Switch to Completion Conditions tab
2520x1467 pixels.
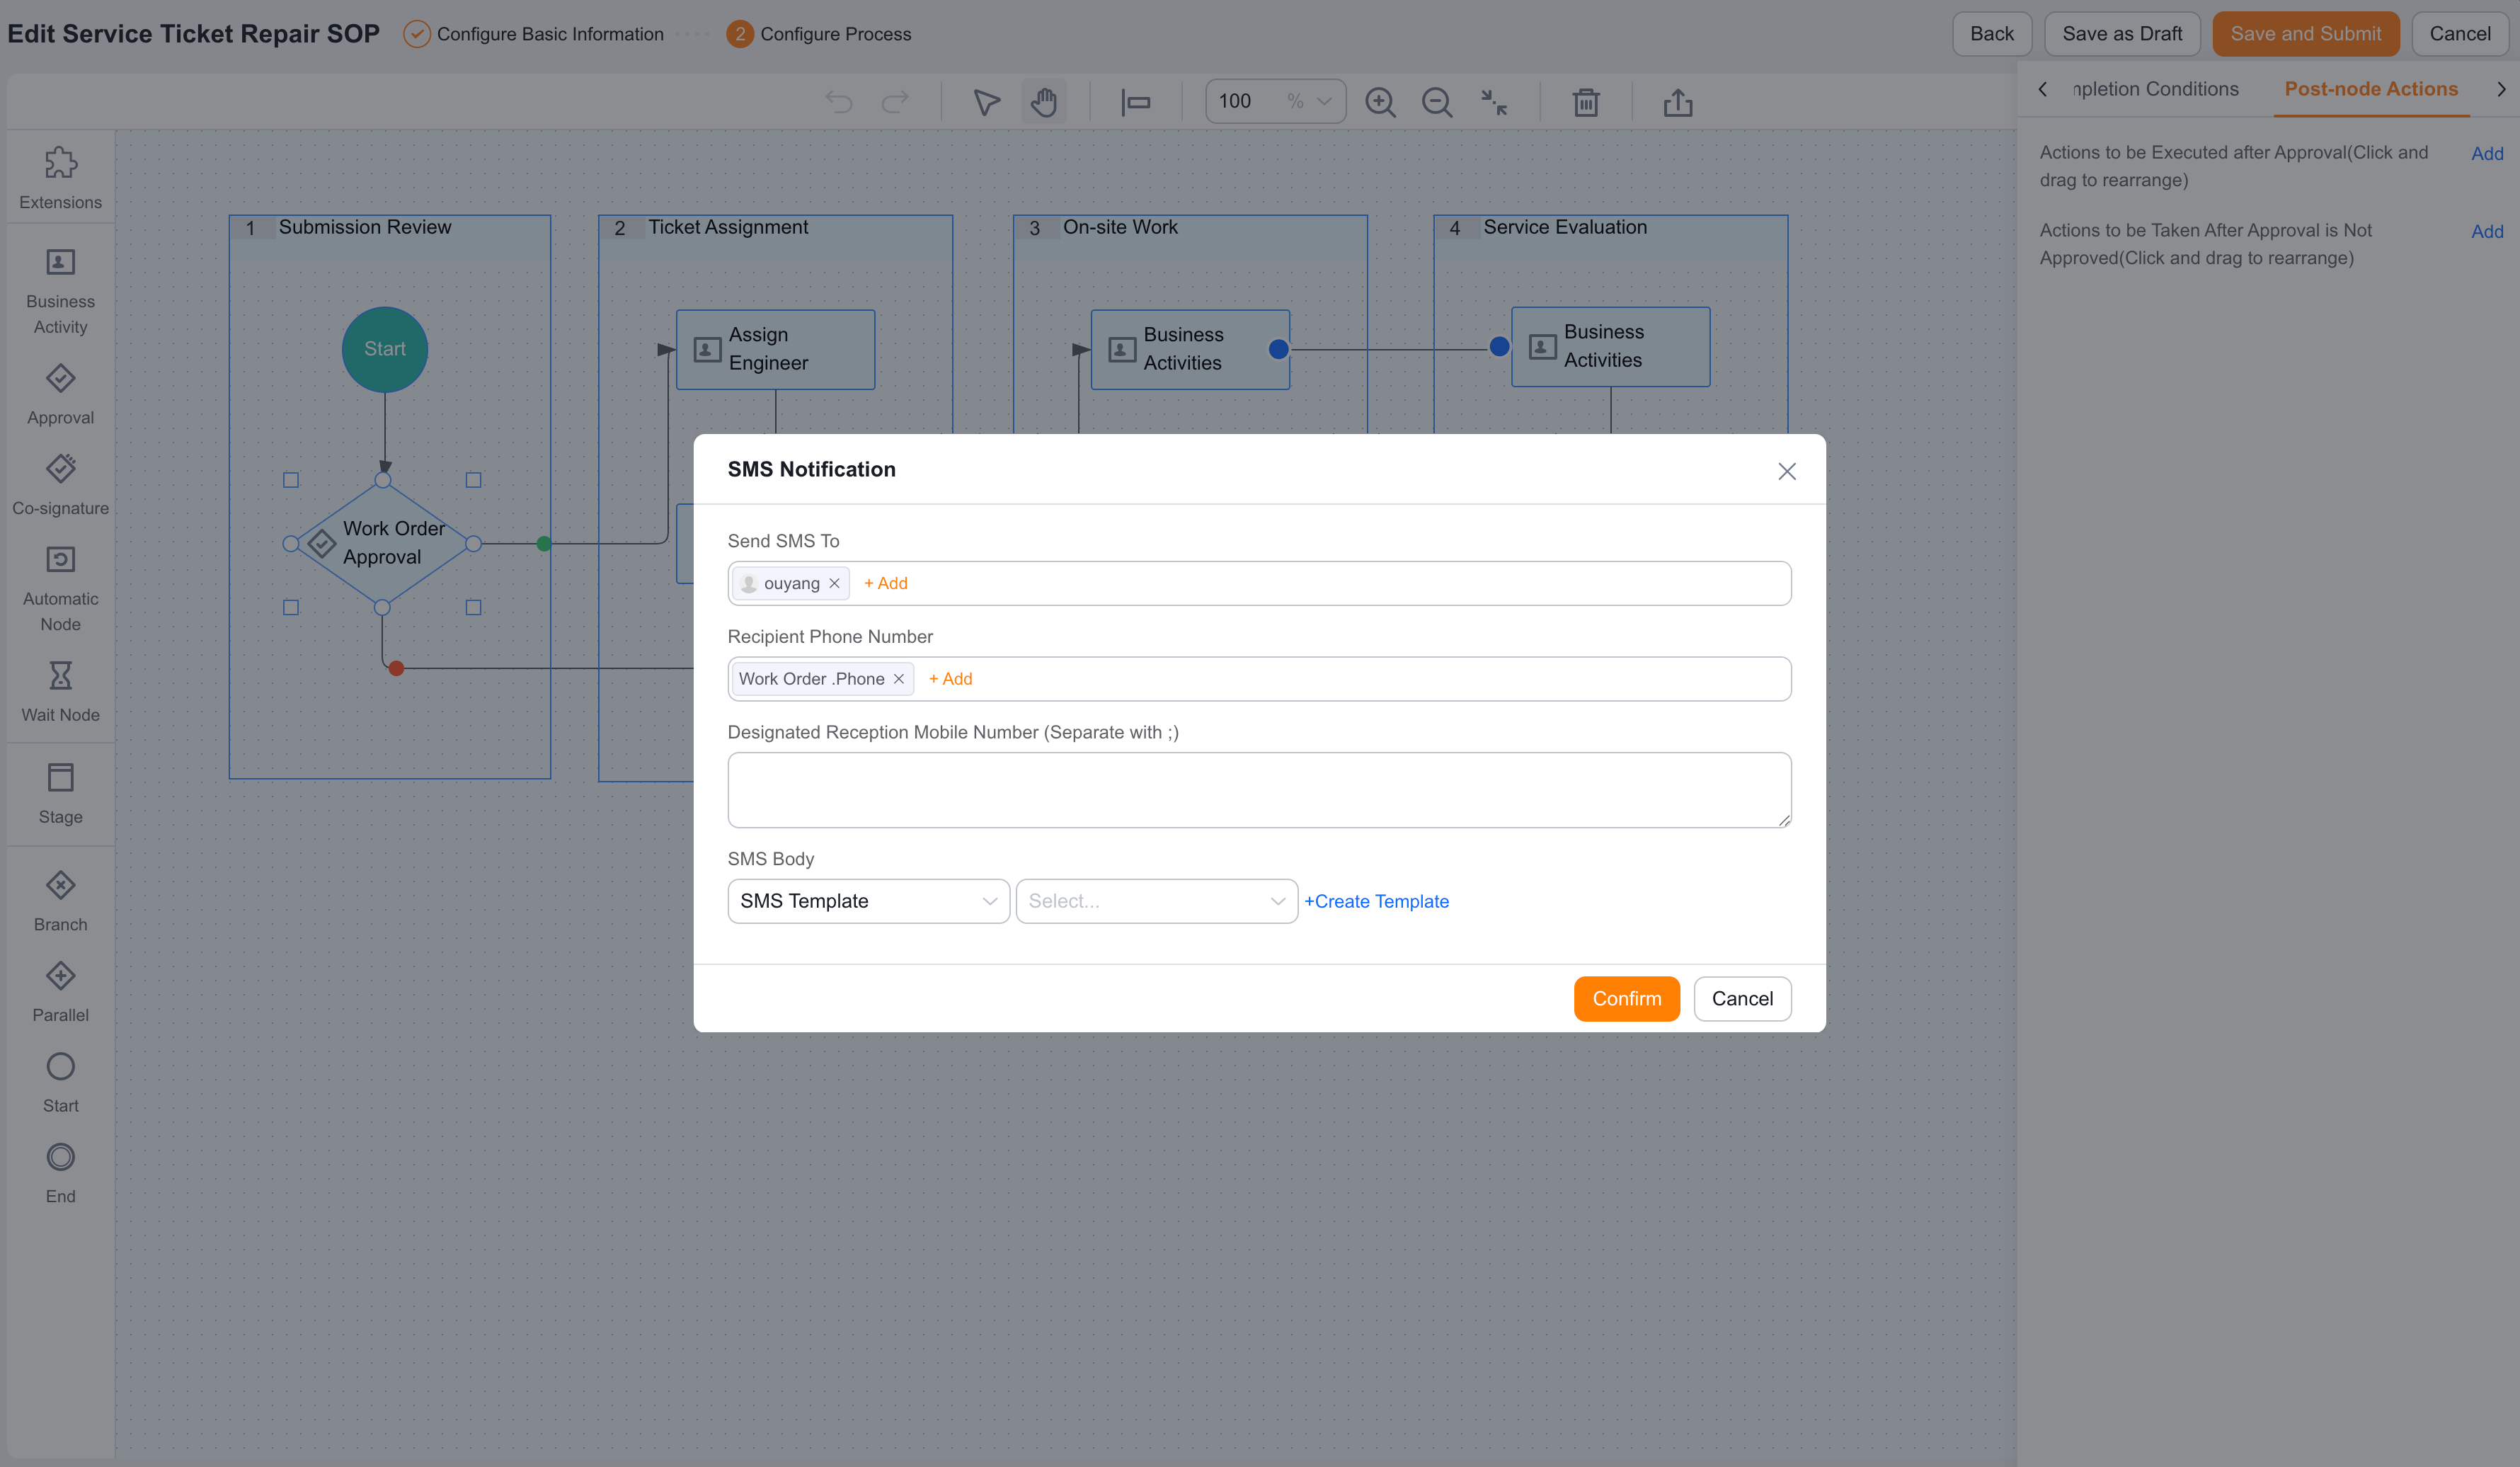(x=2156, y=89)
